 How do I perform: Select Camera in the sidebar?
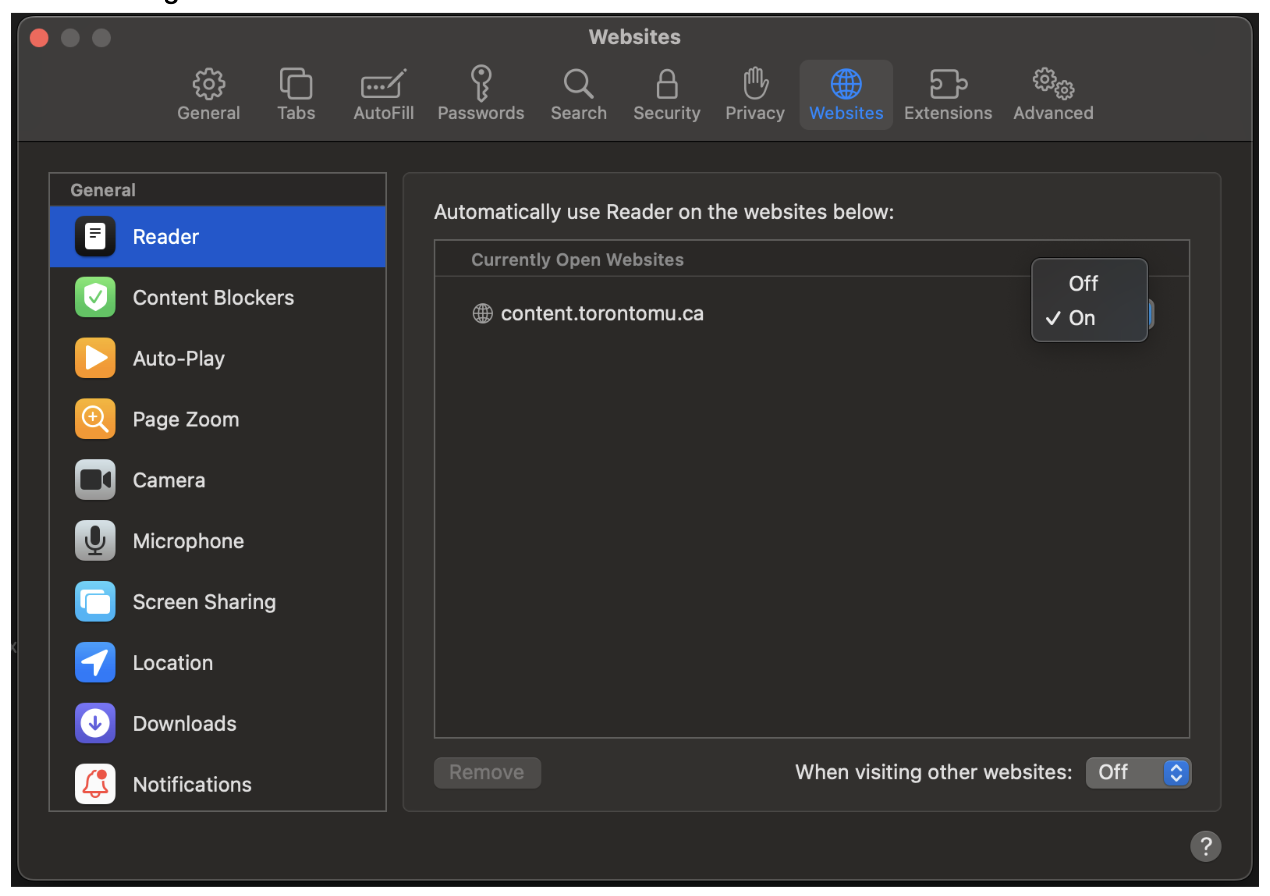coord(169,481)
